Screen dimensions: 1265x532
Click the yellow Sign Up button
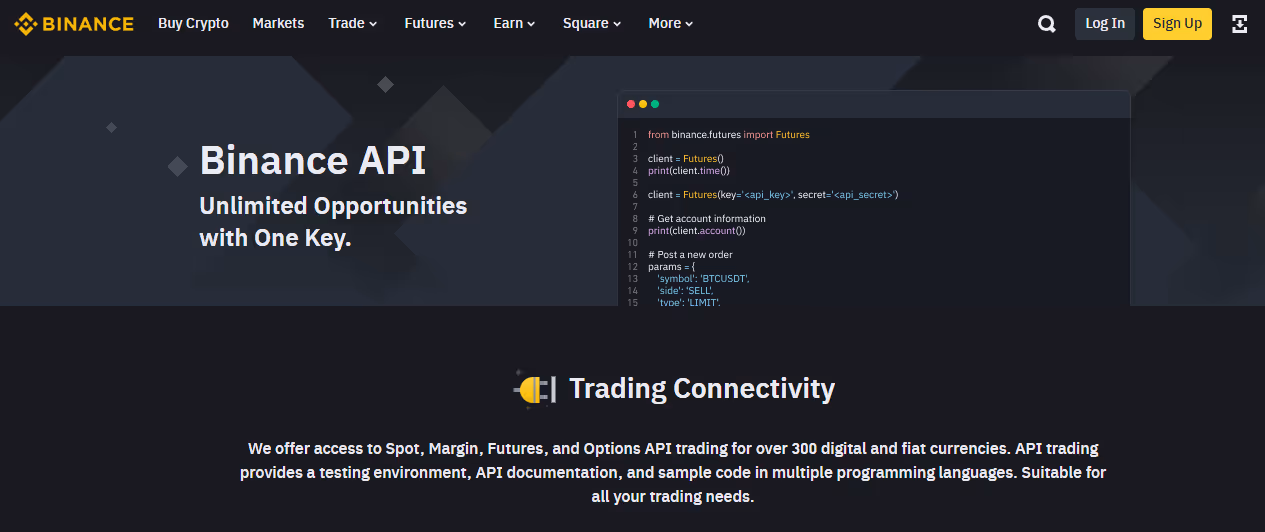pos(1177,24)
